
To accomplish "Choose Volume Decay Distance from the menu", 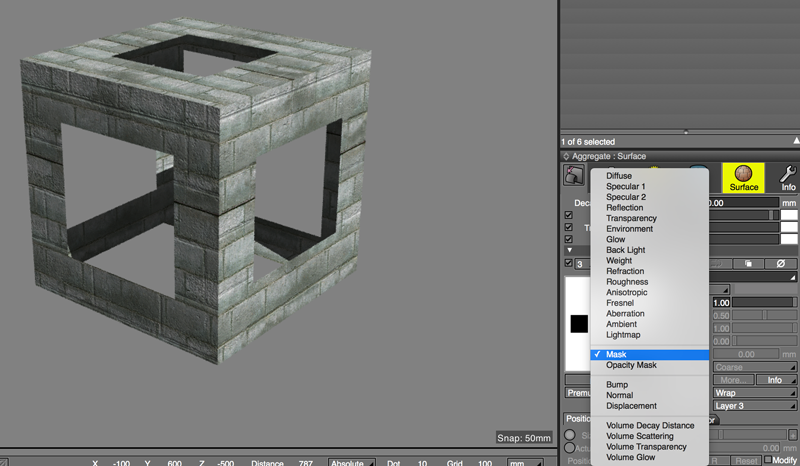I will click(649, 425).
